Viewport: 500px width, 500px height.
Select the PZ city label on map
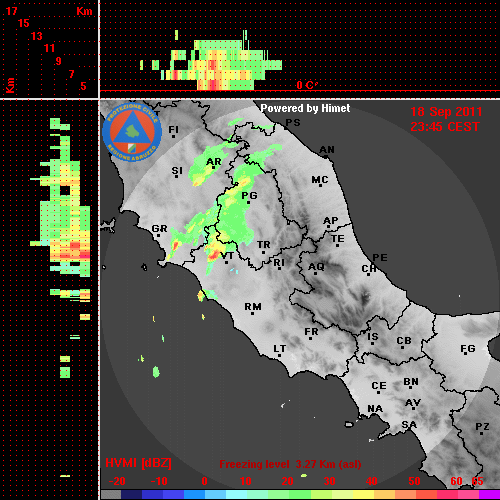point(482,427)
